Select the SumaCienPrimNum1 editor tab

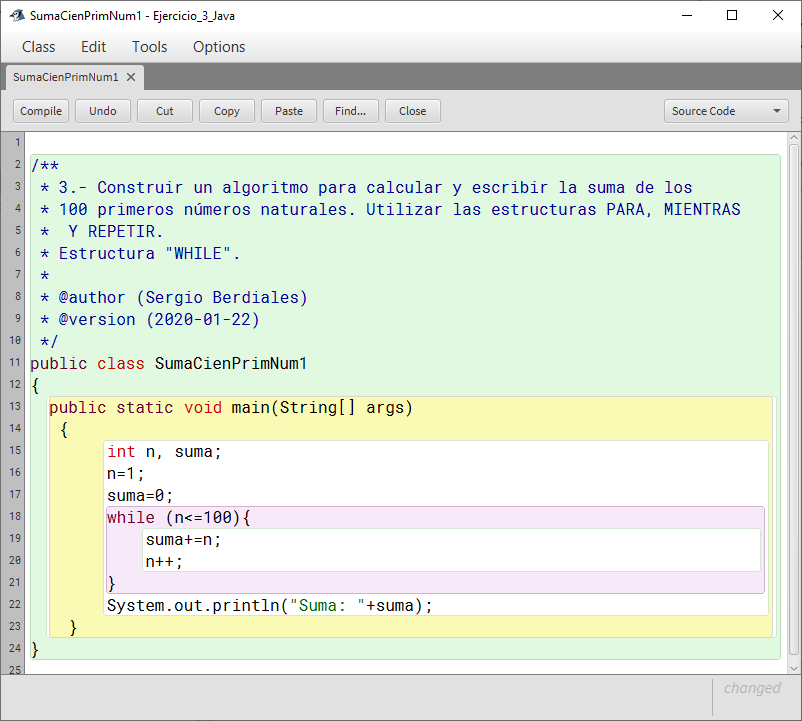[65, 77]
